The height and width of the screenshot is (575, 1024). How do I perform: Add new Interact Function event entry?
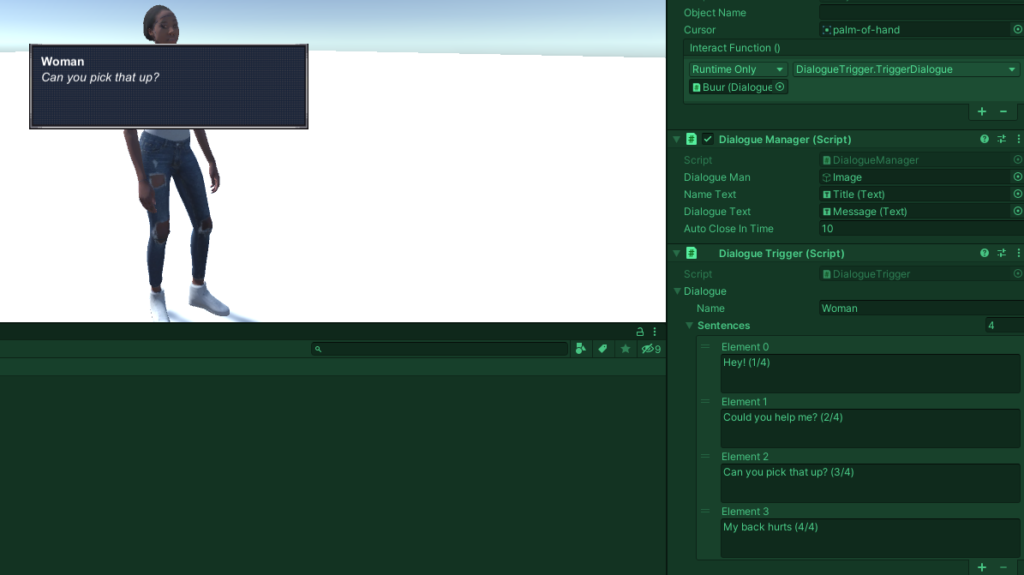pyautogui.click(x=981, y=111)
